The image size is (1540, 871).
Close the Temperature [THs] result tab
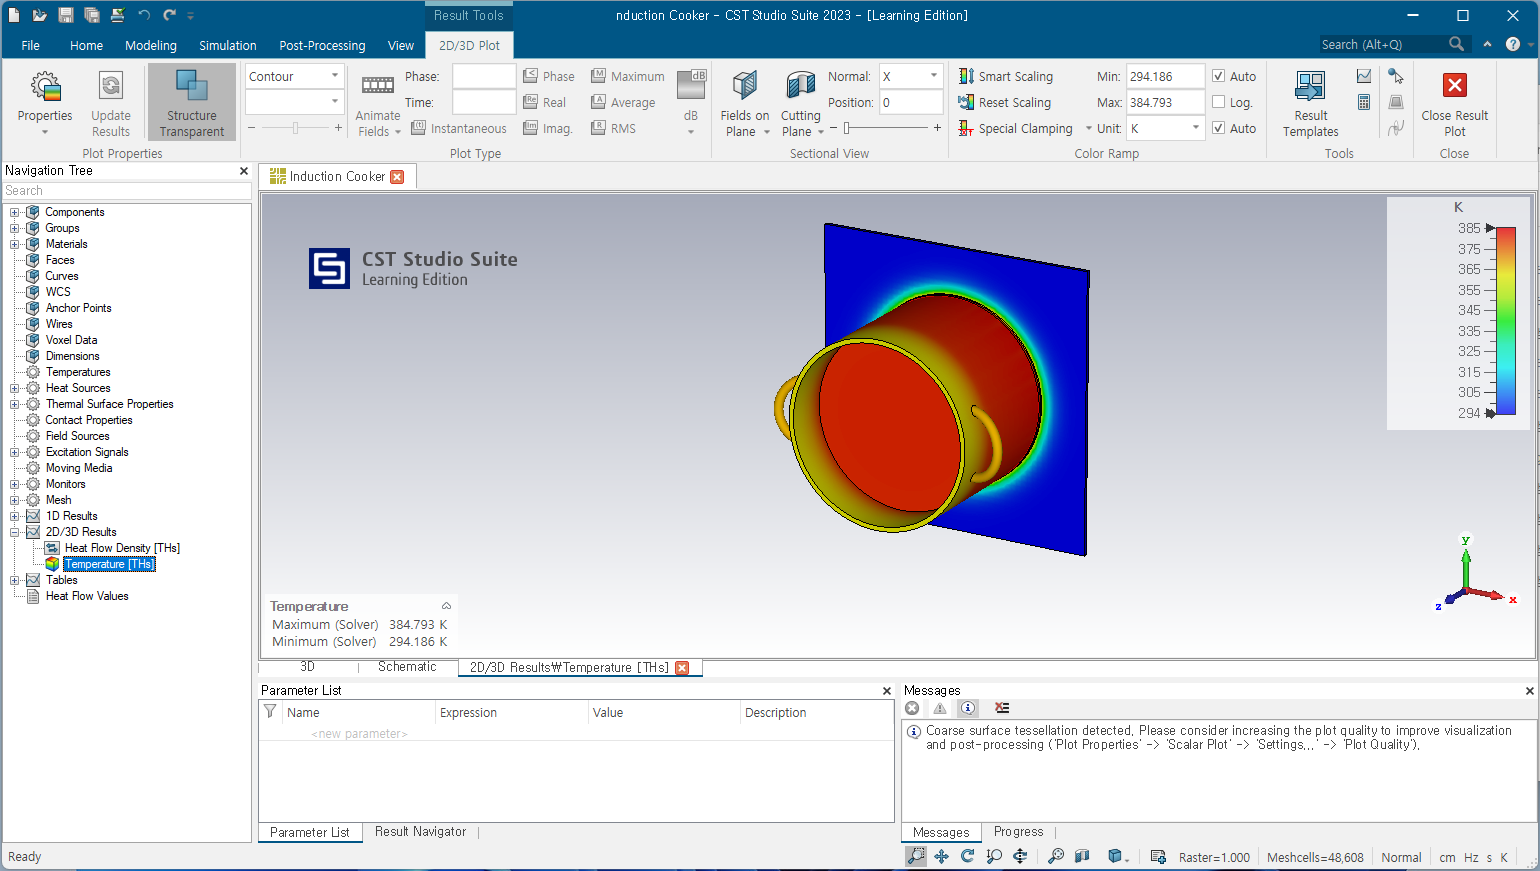tap(682, 668)
